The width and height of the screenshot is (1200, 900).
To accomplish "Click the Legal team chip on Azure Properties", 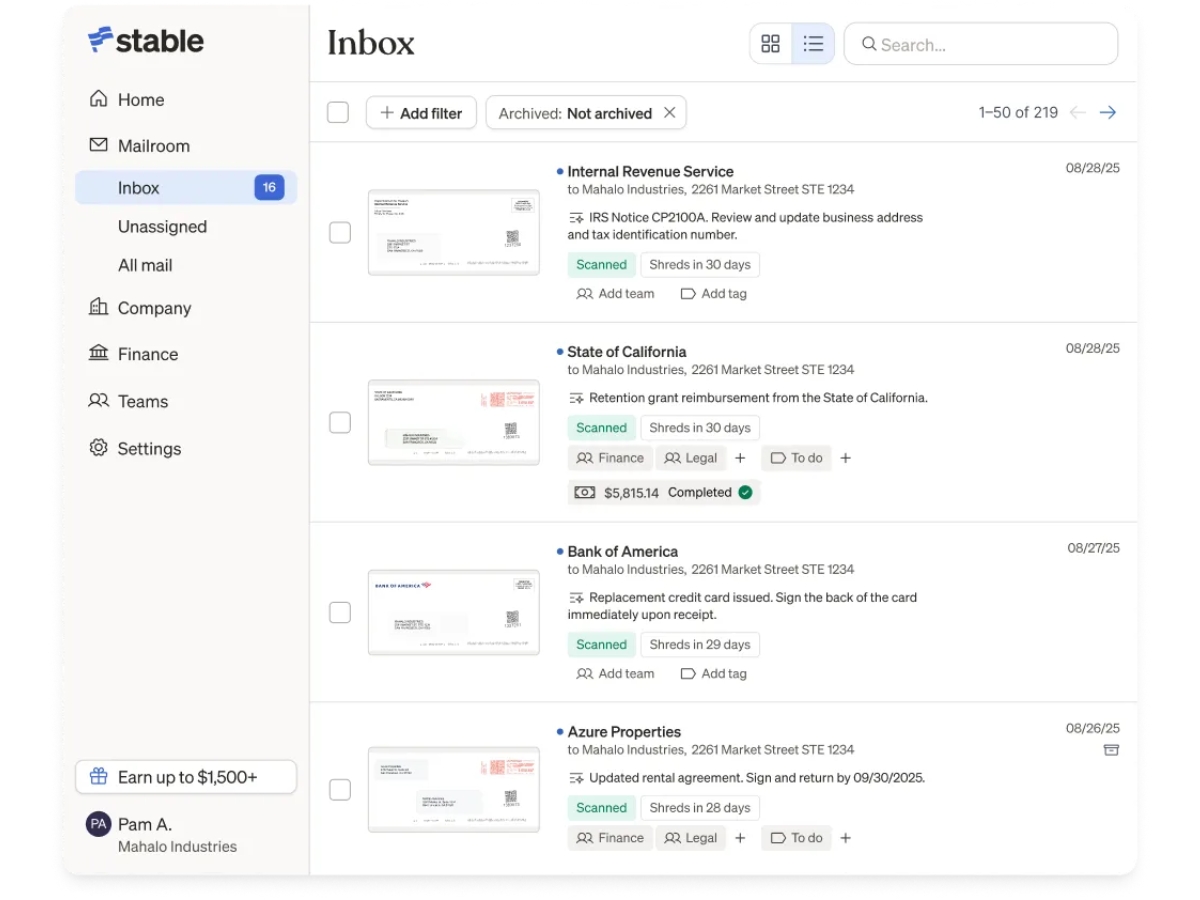I will 691,838.
